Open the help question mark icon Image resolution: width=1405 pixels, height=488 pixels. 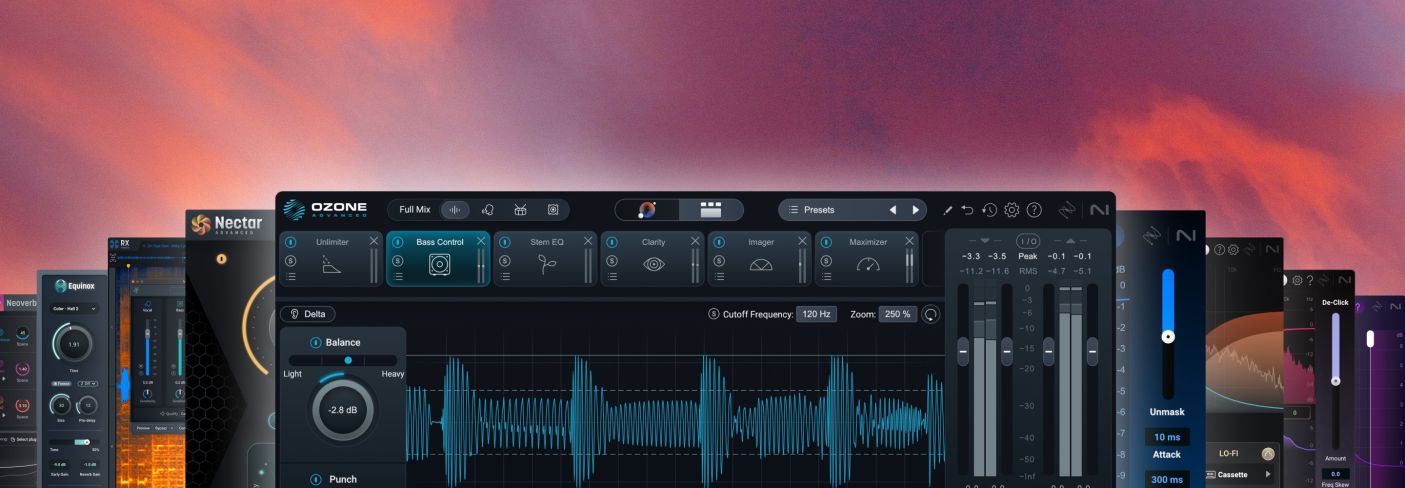[x=1034, y=210]
